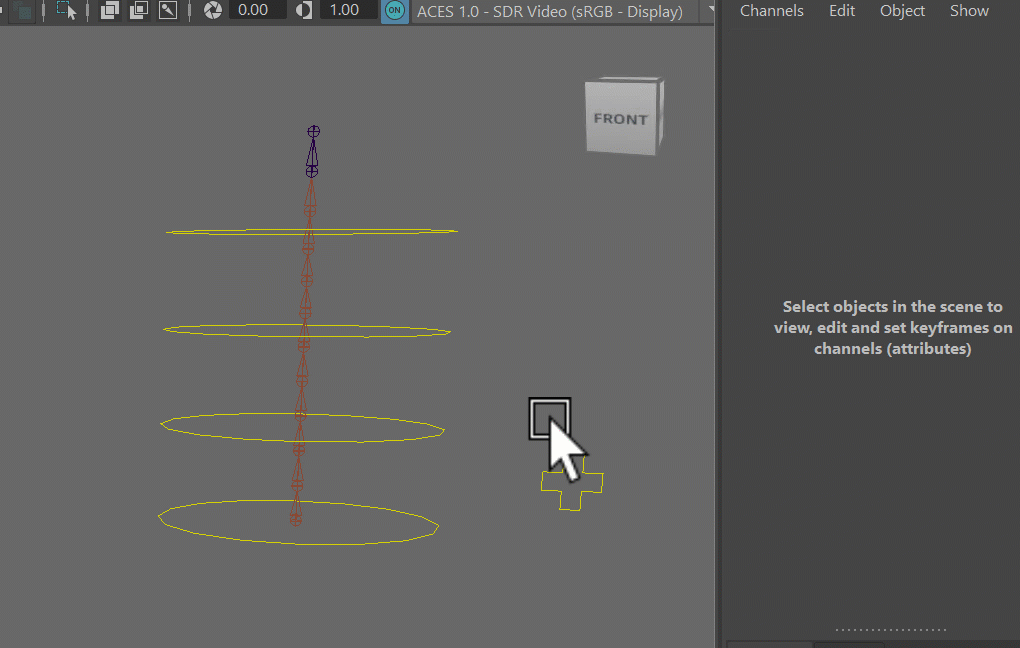1020x648 pixels.
Task: Open the Object menu in Channel Box
Action: click(902, 11)
